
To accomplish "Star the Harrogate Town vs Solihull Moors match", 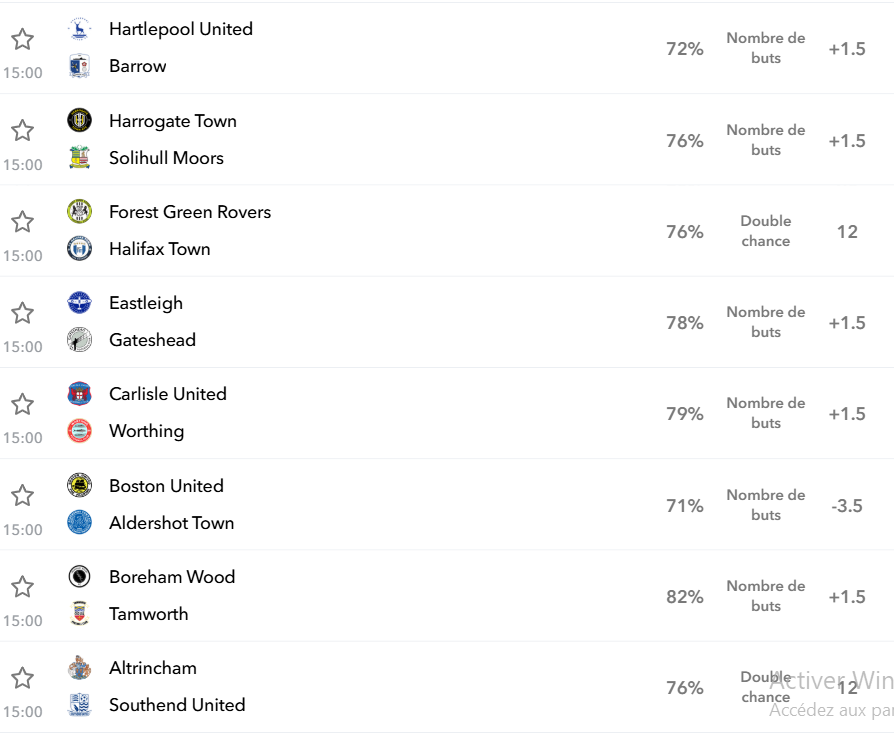I will (23, 131).
